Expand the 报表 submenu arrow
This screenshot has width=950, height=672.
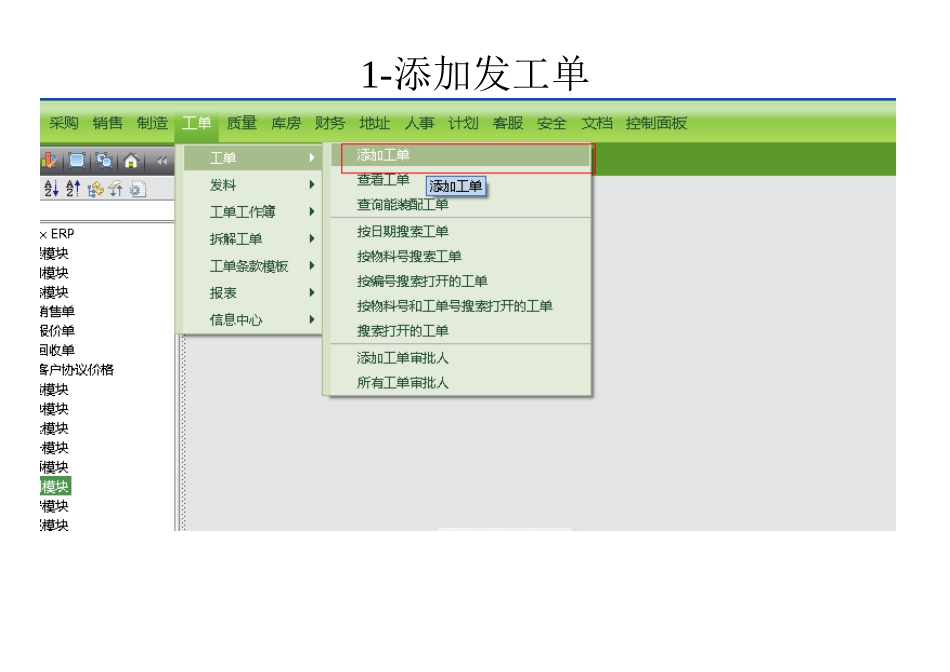tap(311, 293)
